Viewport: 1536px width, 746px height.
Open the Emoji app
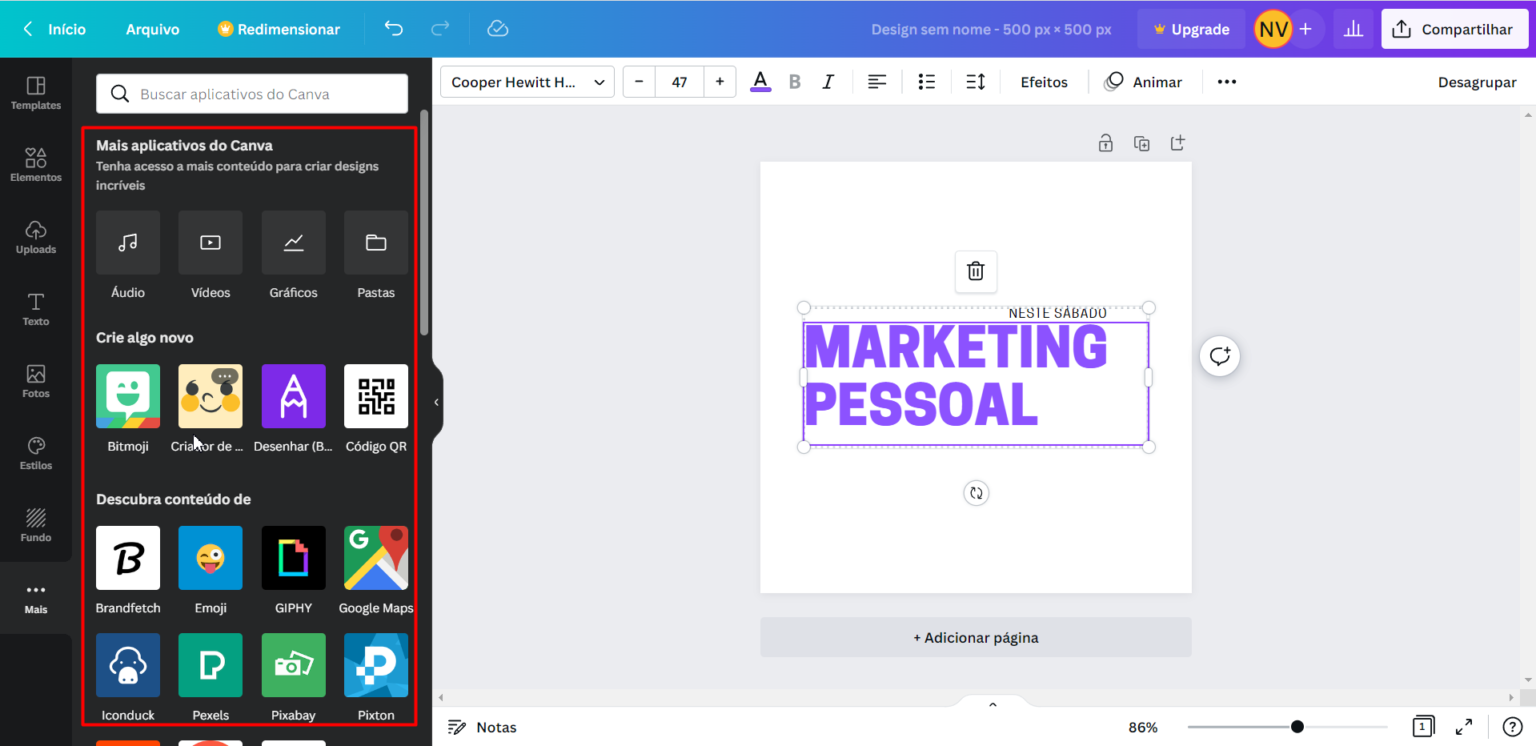[x=210, y=558]
